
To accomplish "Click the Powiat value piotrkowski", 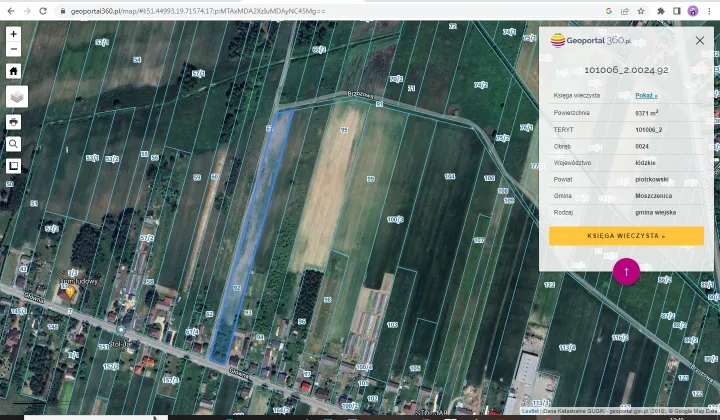I will 652,179.
